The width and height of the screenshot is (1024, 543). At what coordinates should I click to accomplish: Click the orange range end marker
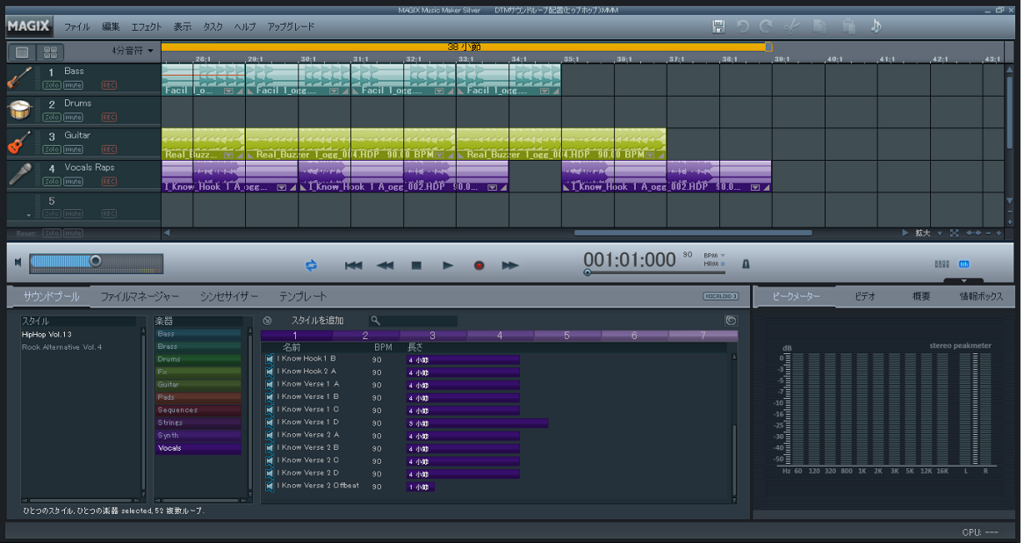tap(769, 47)
